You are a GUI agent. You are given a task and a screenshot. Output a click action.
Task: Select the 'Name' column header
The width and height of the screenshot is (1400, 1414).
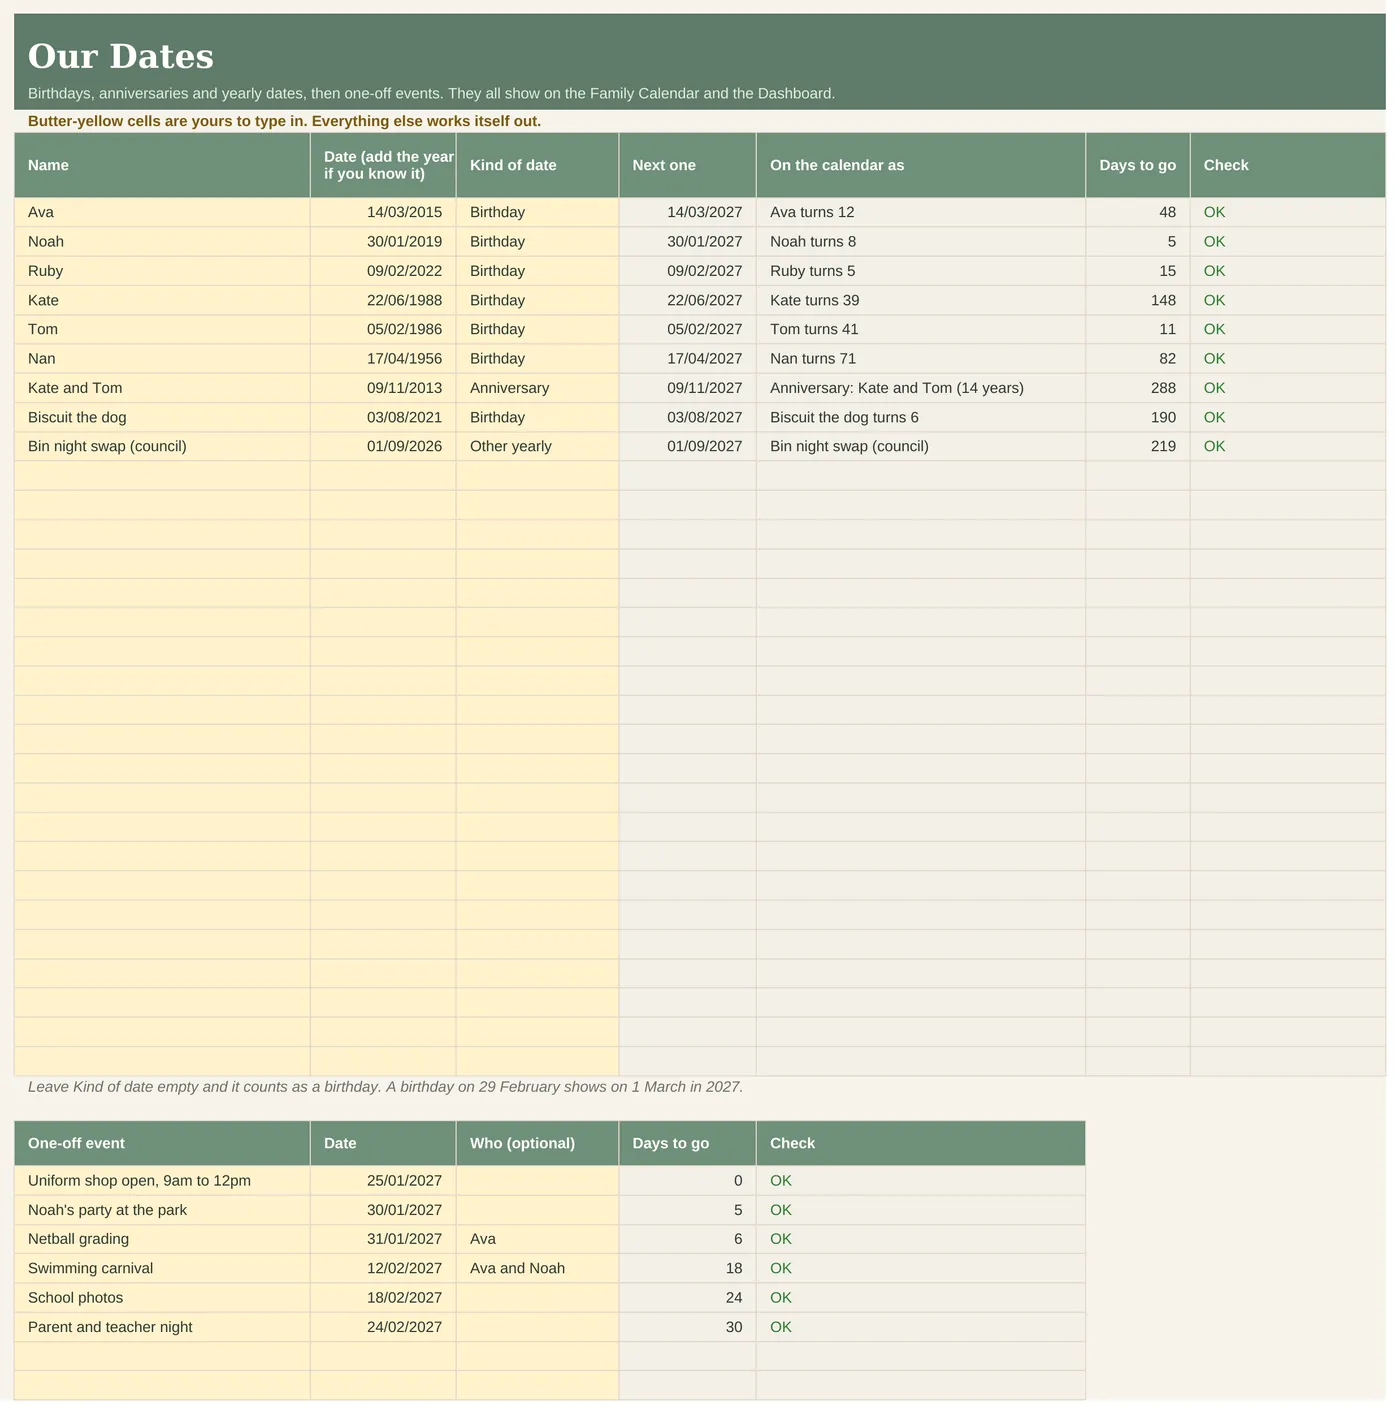[162, 166]
